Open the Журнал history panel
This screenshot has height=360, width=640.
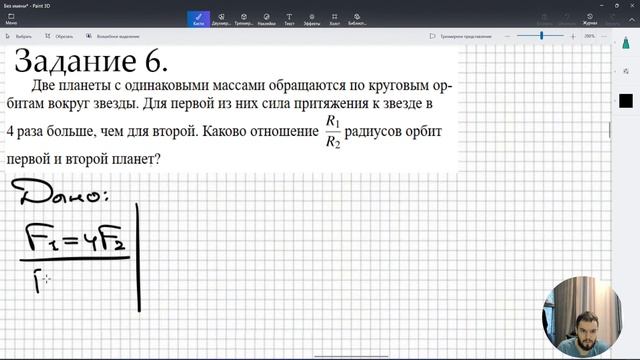coord(590,19)
